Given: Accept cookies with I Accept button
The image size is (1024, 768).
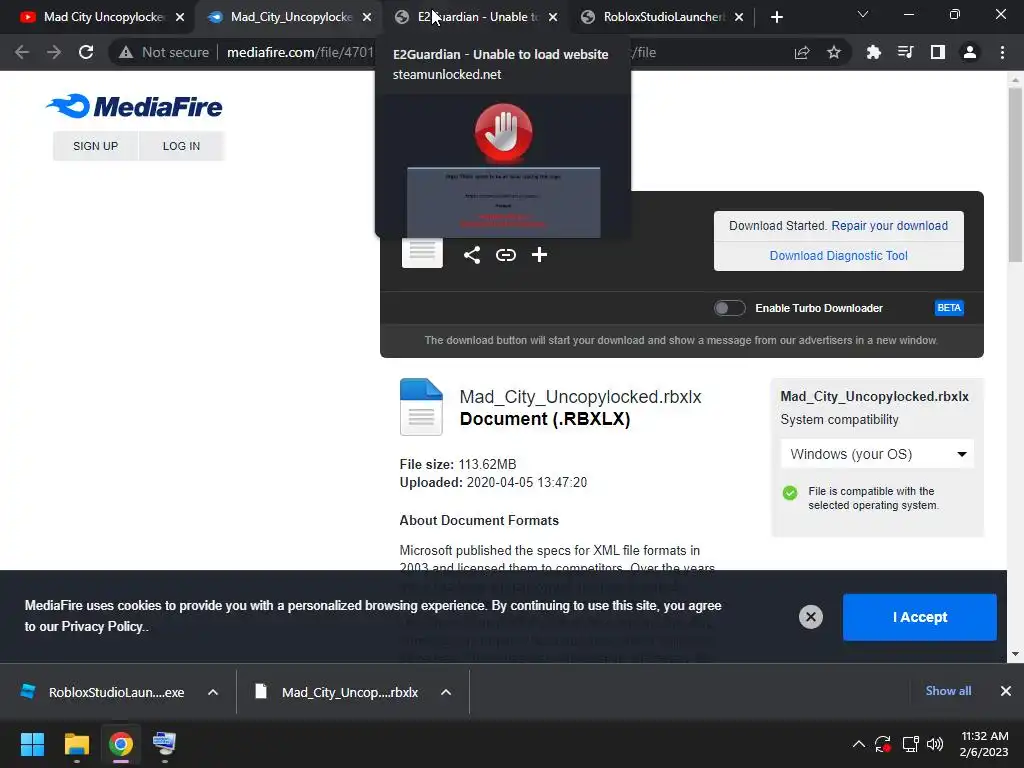Looking at the screenshot, I should (920, 617).
